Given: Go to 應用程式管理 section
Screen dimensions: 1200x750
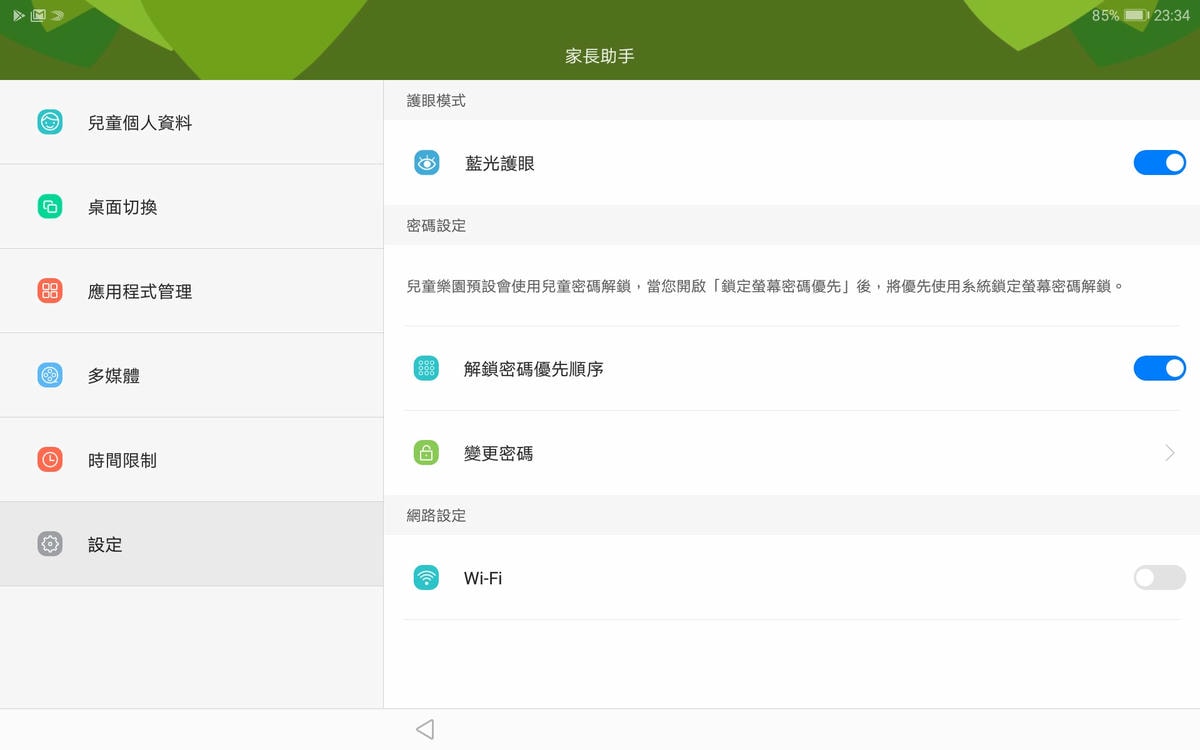Looking at the screenshot, I should pyautogui.click(x=191, y=291).
